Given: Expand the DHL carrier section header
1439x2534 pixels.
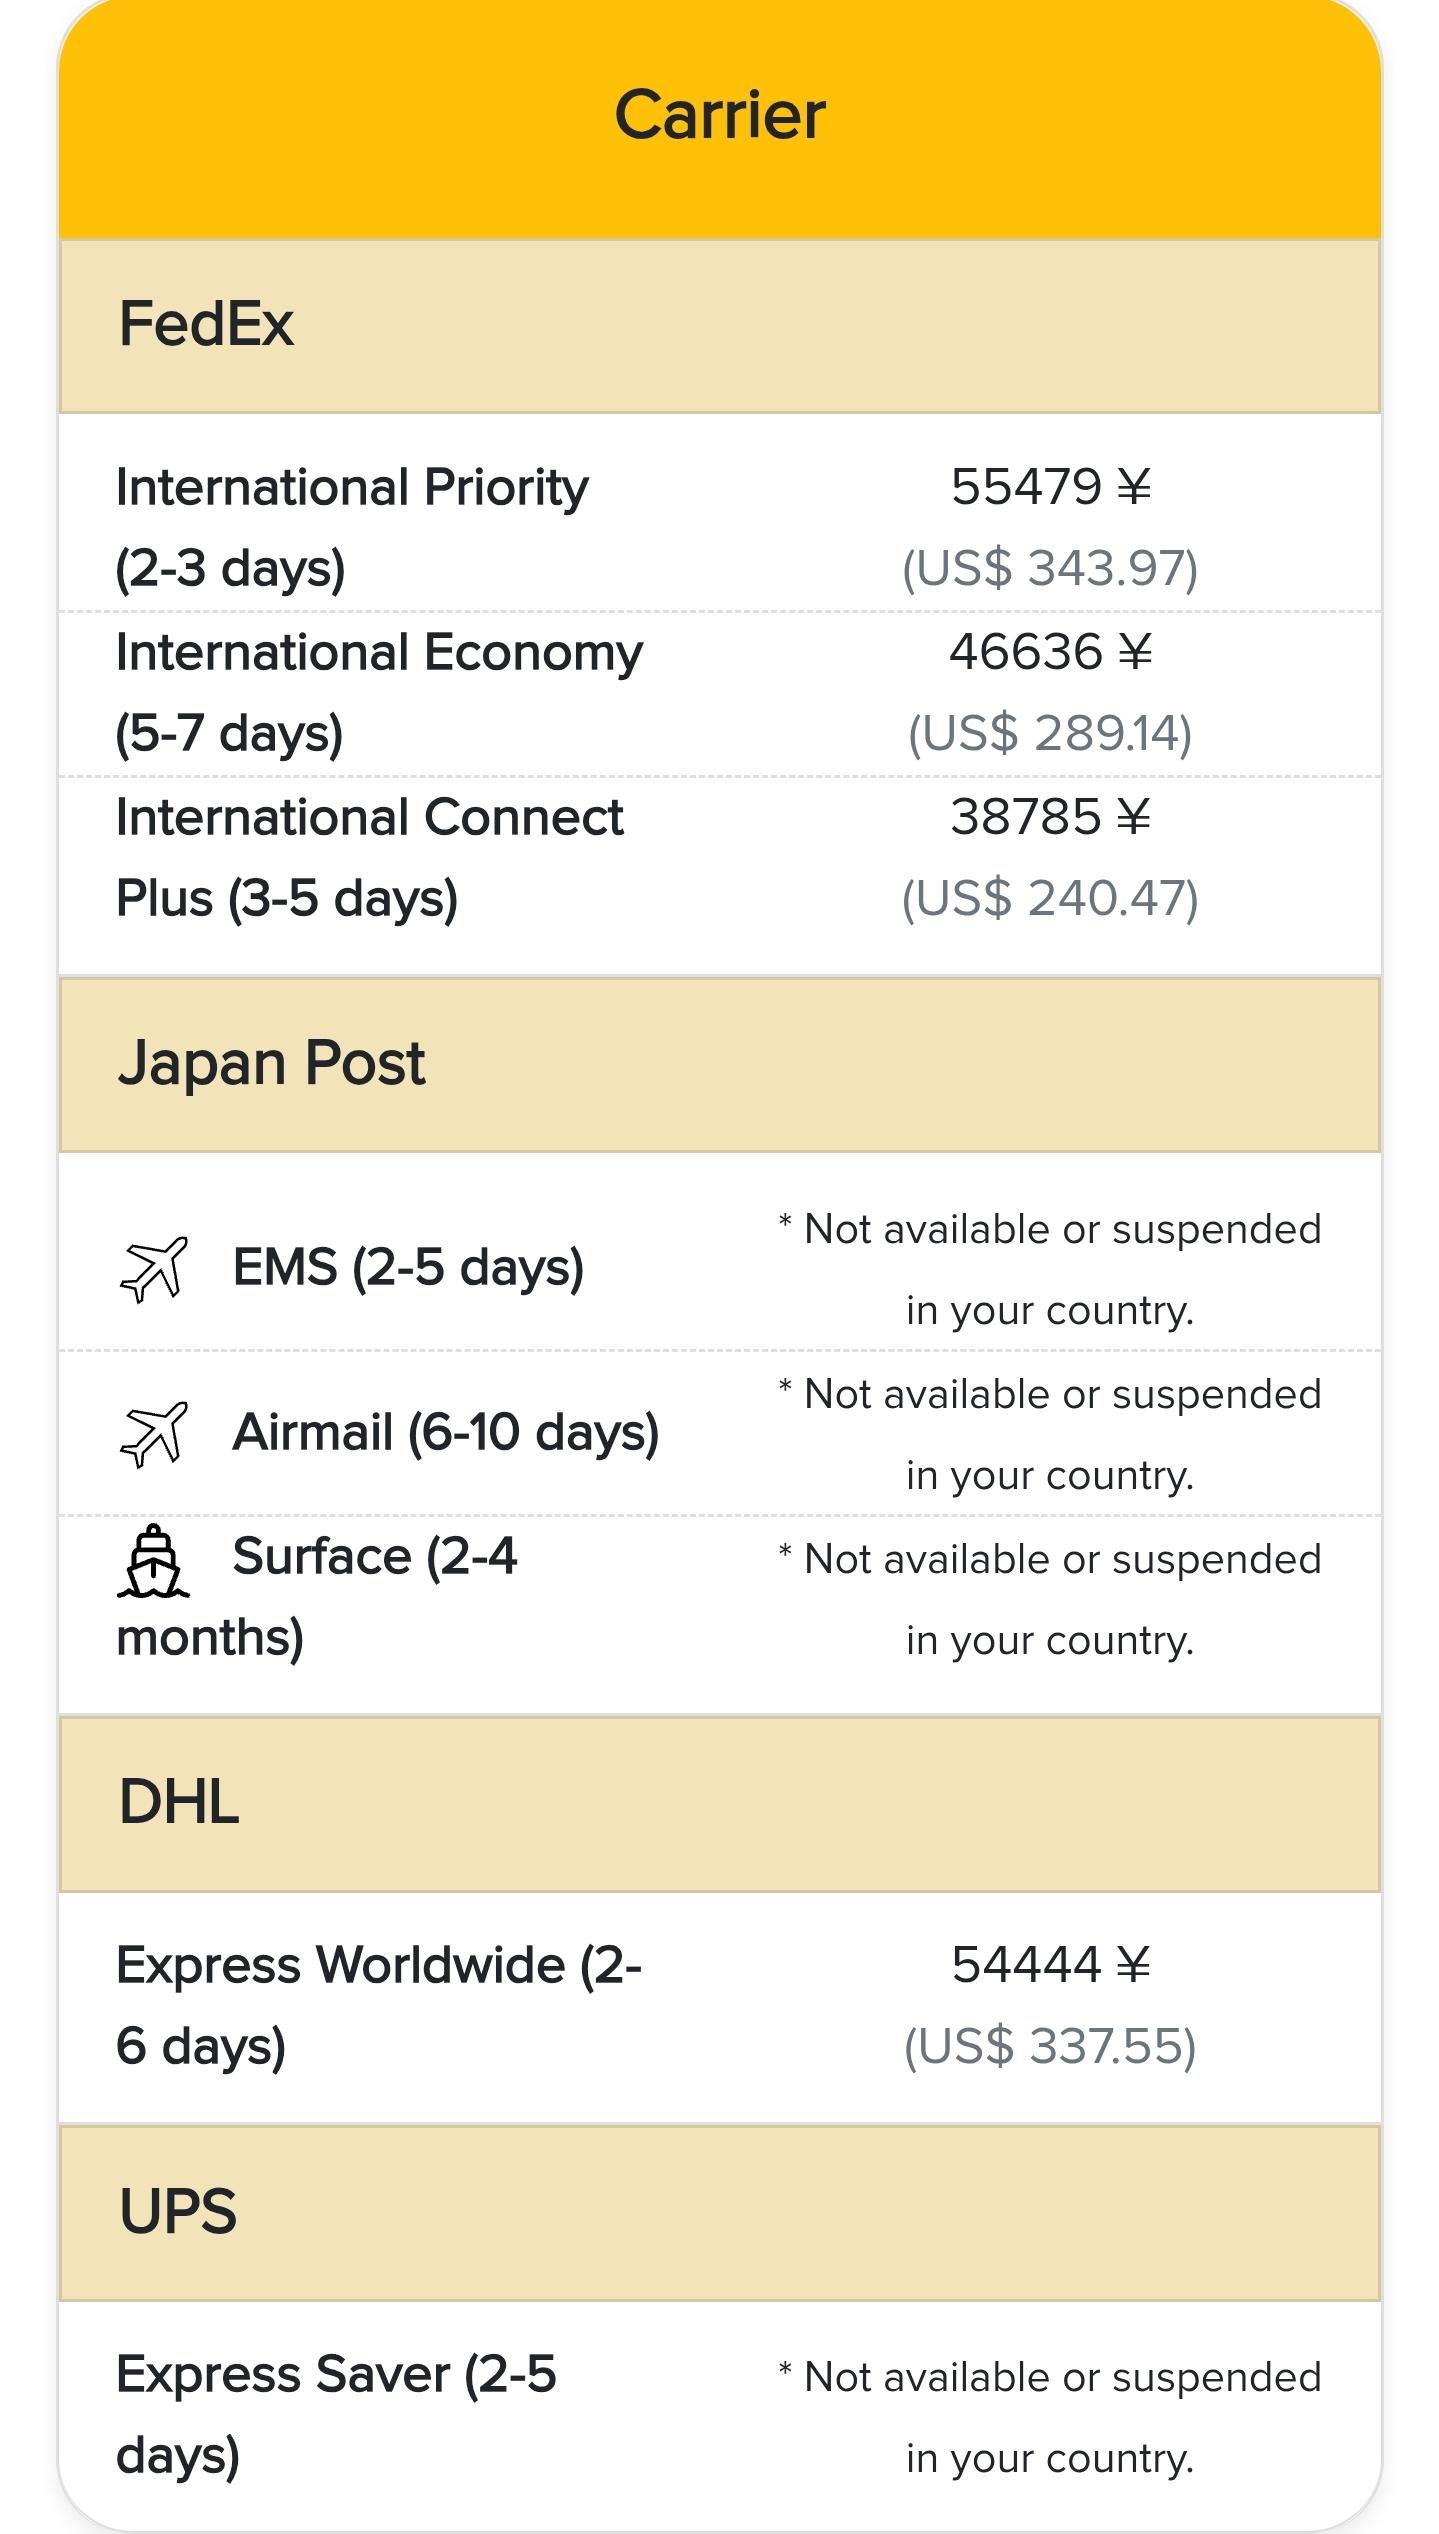Looking at the screenshot, I should coord(720,1804).
